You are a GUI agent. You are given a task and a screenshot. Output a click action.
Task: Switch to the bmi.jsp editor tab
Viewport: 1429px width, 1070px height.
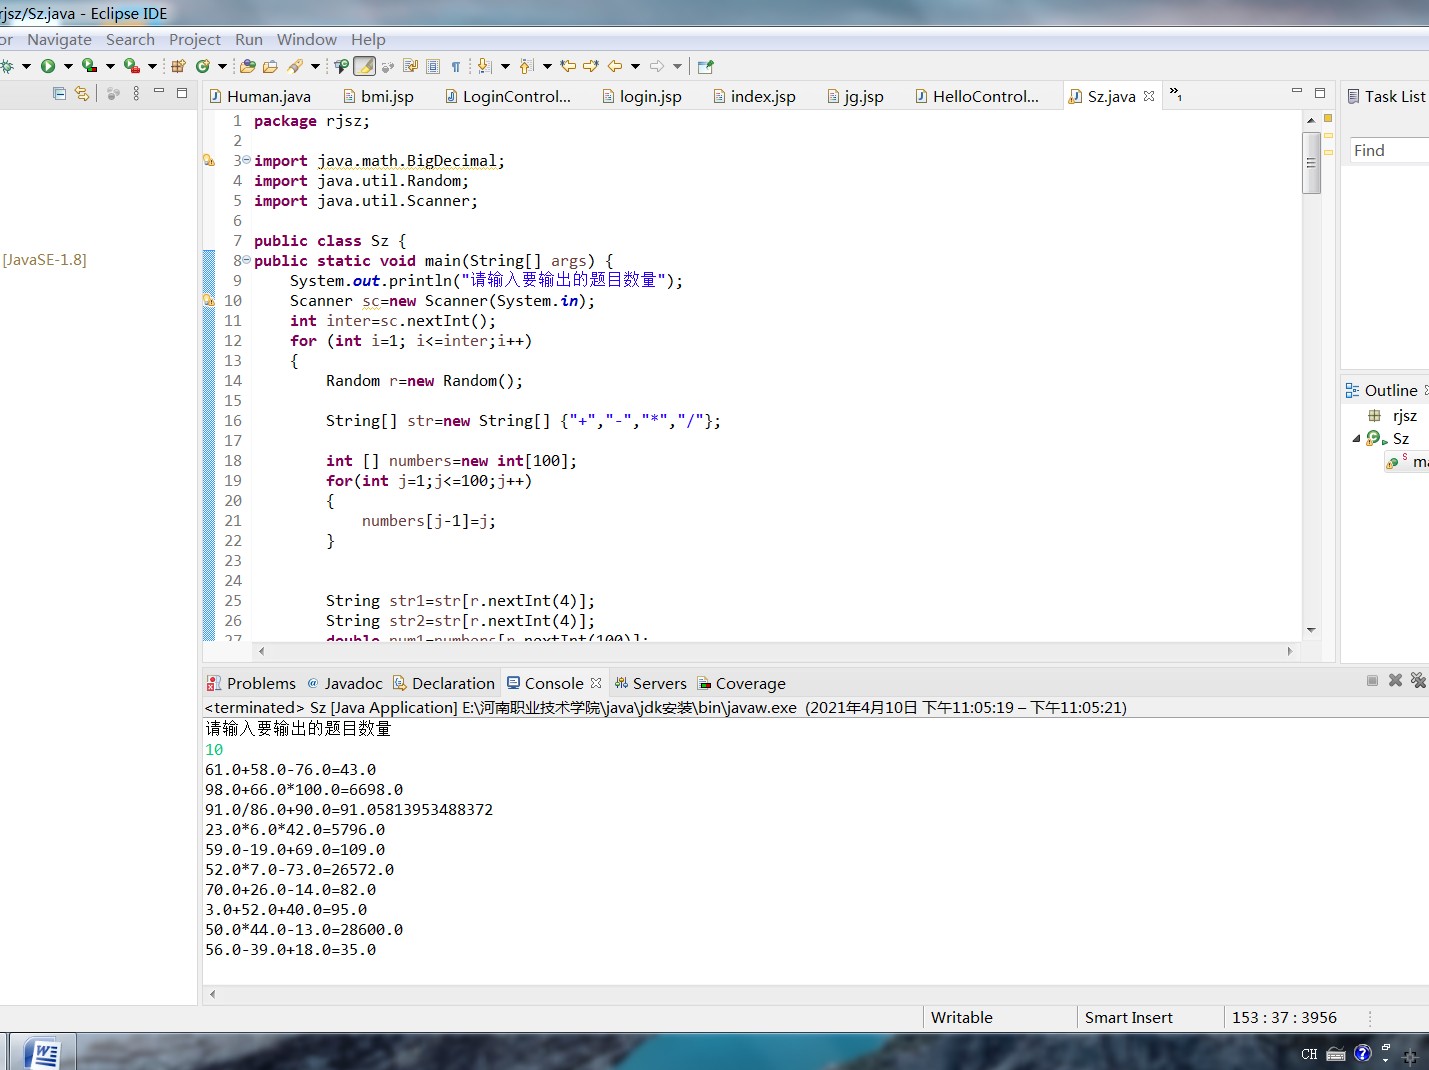378,96
